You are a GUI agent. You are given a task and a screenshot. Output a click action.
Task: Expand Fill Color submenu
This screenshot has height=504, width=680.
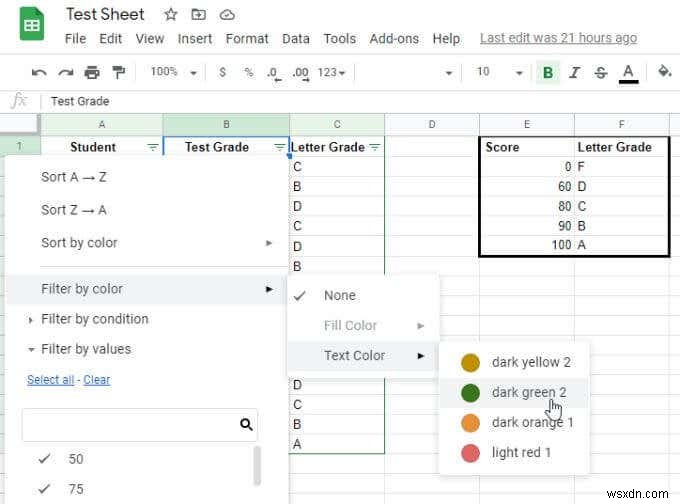pyautogui.click(x=363, y=325)
